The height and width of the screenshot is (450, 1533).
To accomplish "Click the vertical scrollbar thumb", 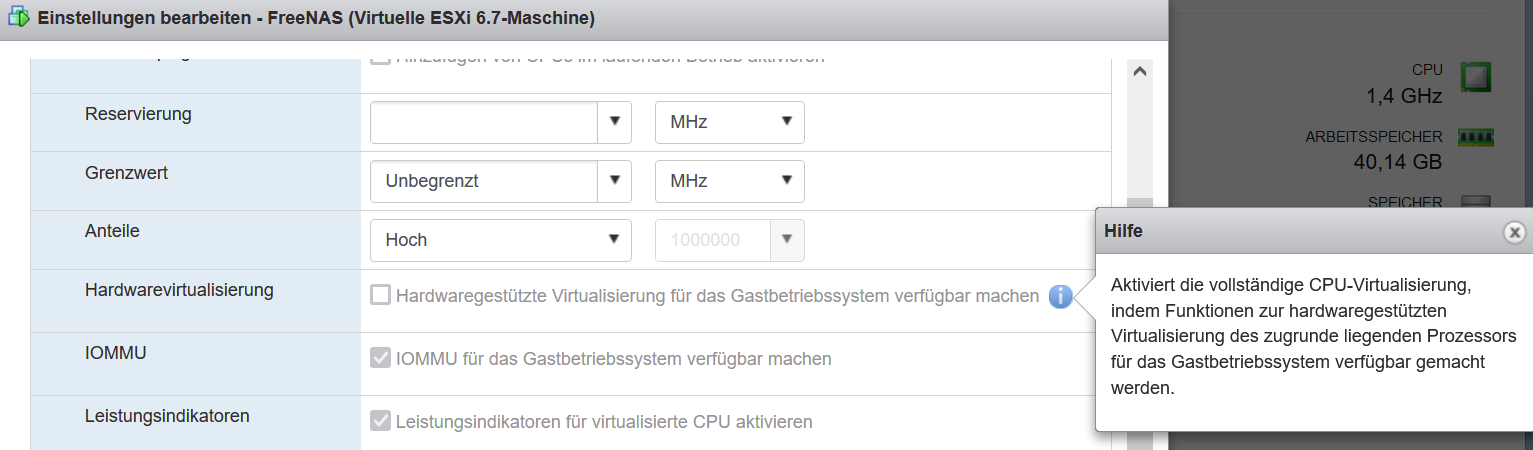I will click(x=1139, y=202).
